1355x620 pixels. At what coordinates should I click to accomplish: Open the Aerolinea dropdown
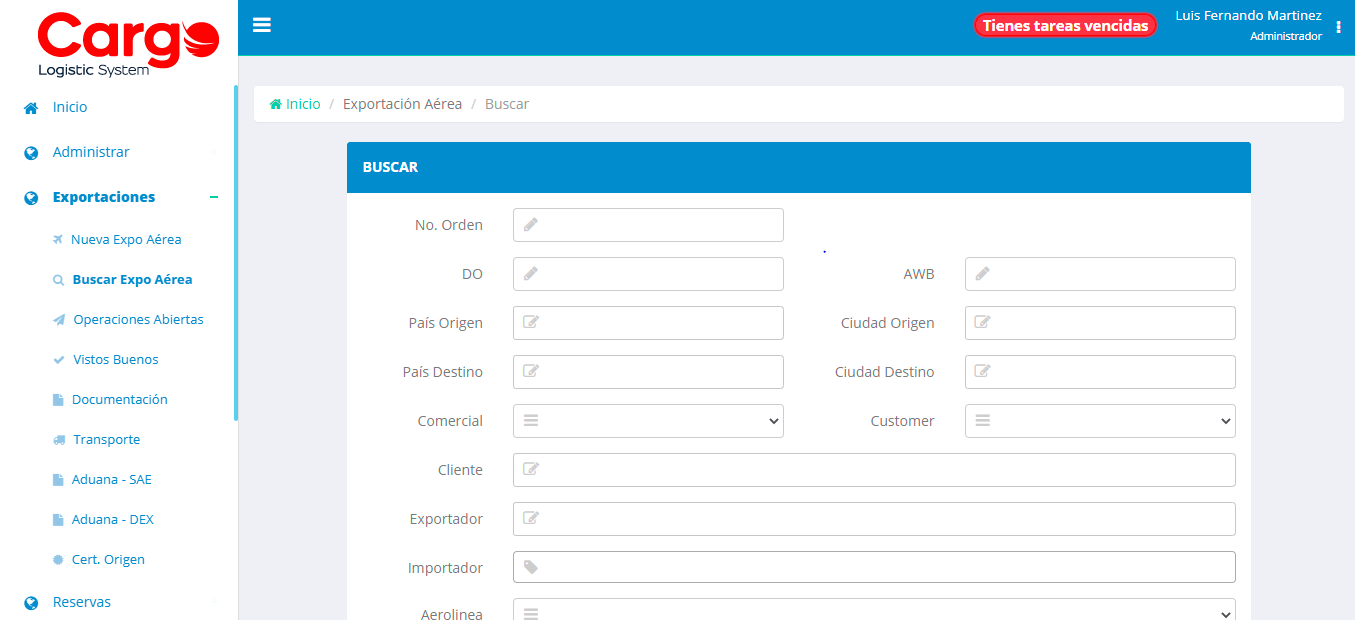(x=873, y=611)
